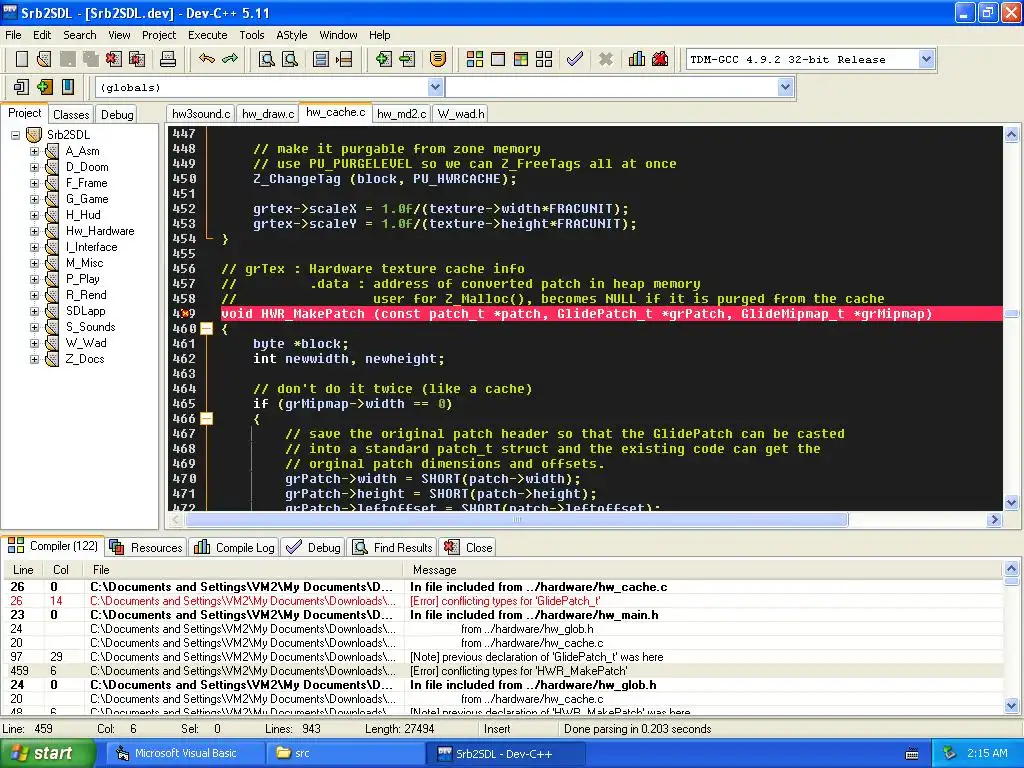Click the Close file toolbar icon
Screen dimensions: 1024x768
pos(114,59)
